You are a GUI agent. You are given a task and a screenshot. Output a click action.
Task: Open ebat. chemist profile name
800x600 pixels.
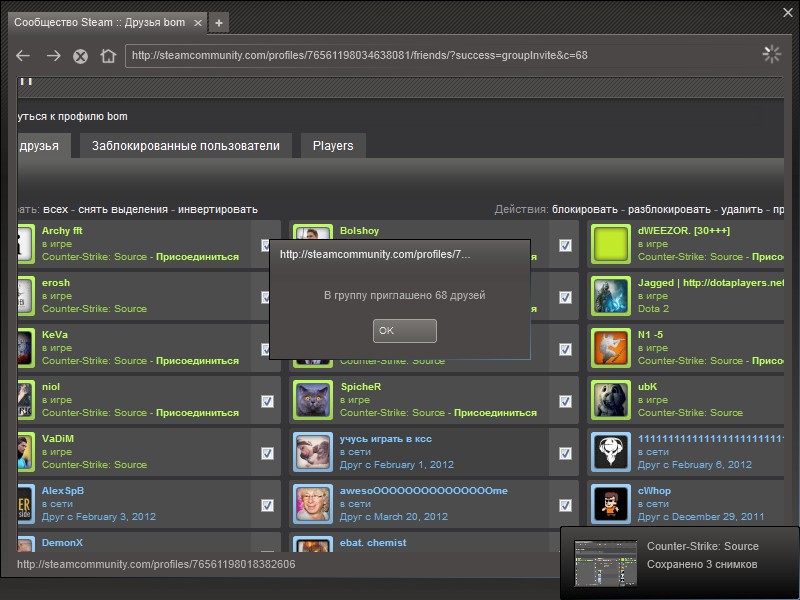pyautogui.click(x=373, y=543)
